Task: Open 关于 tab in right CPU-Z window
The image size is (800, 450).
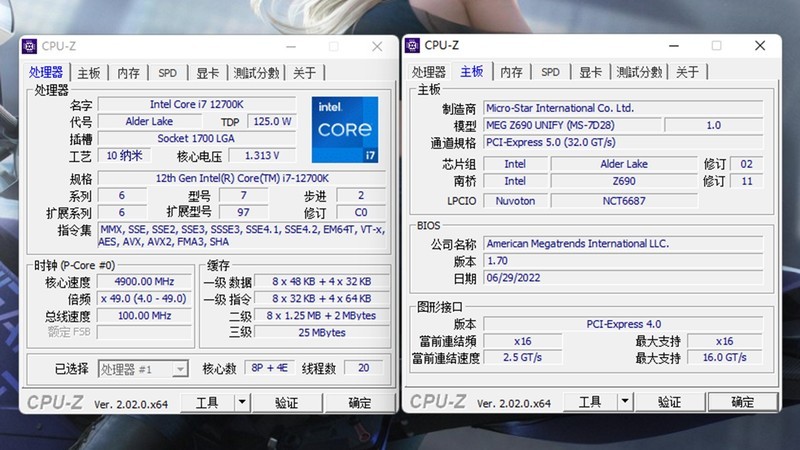Action: click(x=687, y=72)
